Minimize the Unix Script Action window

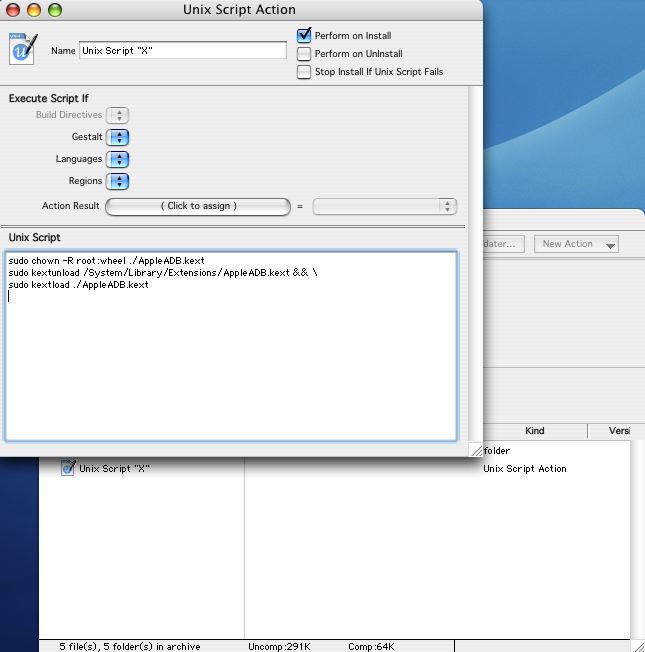click(34, 10)
